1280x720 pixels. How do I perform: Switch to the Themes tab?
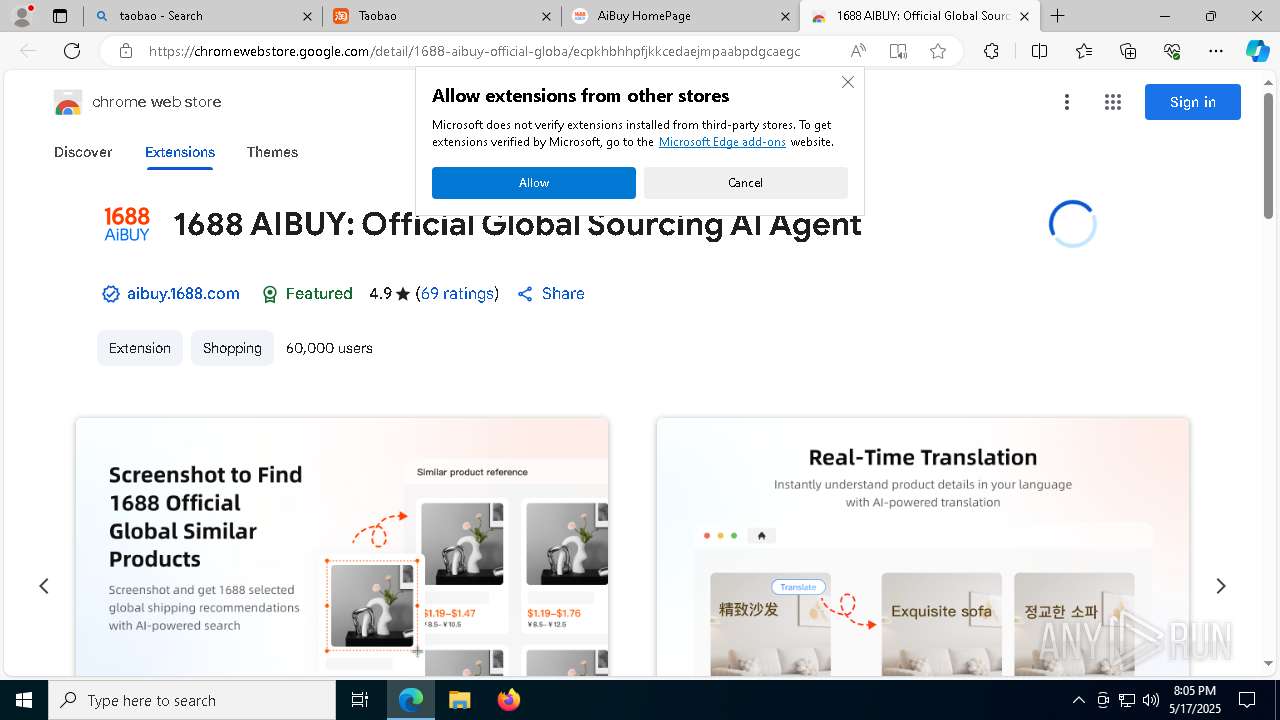[272, 152]
